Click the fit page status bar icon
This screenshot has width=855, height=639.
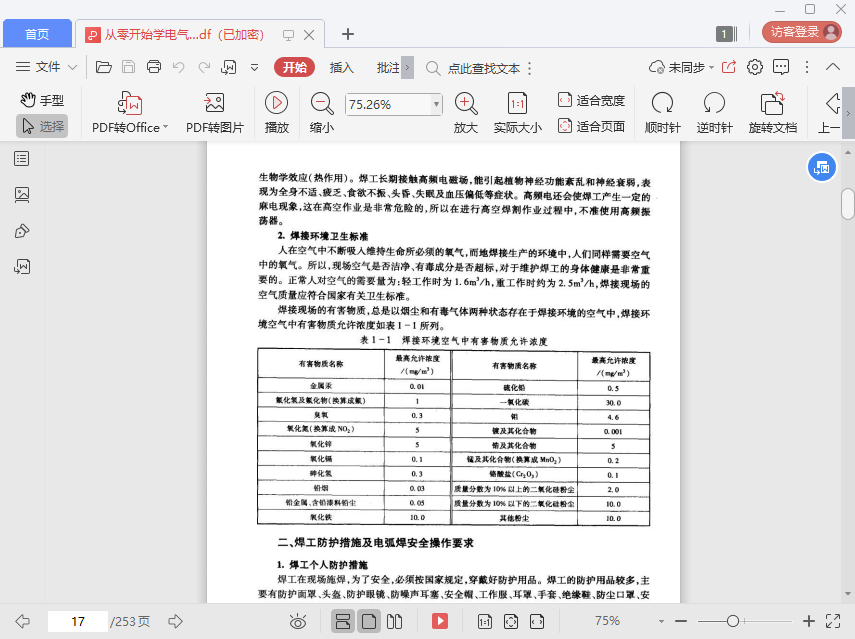click(511, 621)
